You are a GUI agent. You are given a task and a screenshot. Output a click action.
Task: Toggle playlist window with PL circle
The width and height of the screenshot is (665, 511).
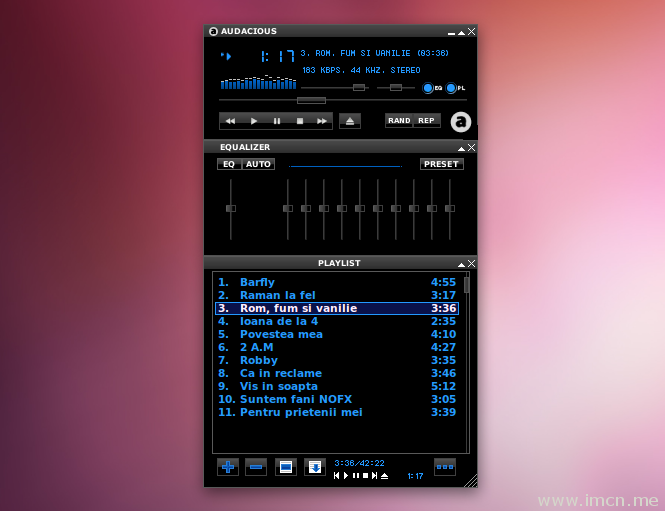point(451,88)
